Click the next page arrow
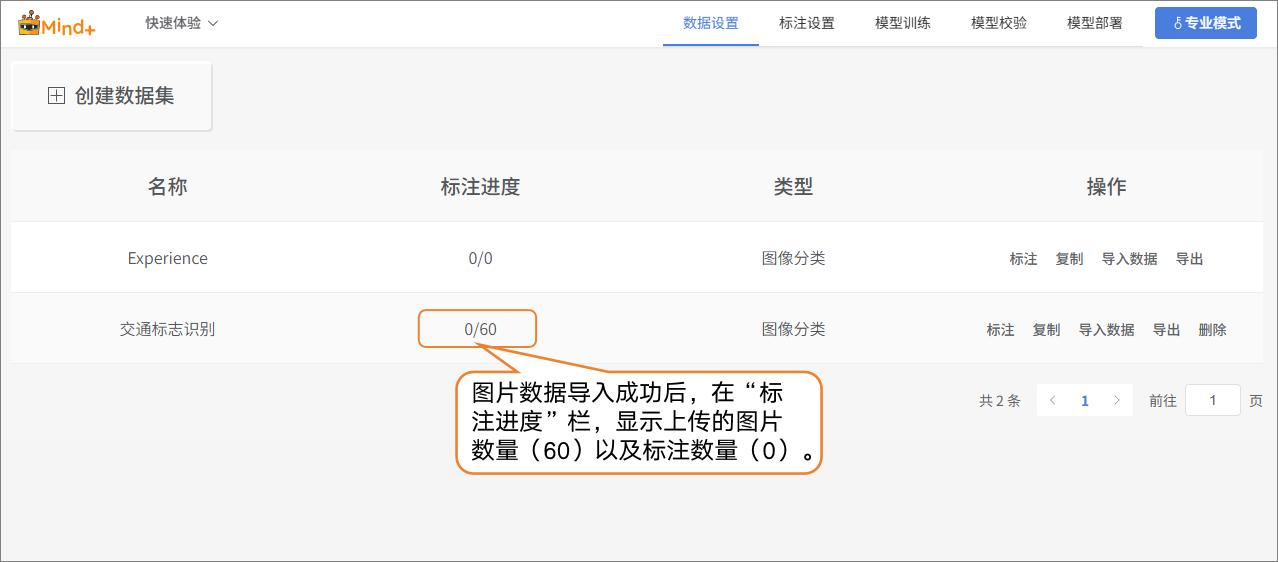1278x562 pixels. pyautogui.click(x=1117, y=401)
